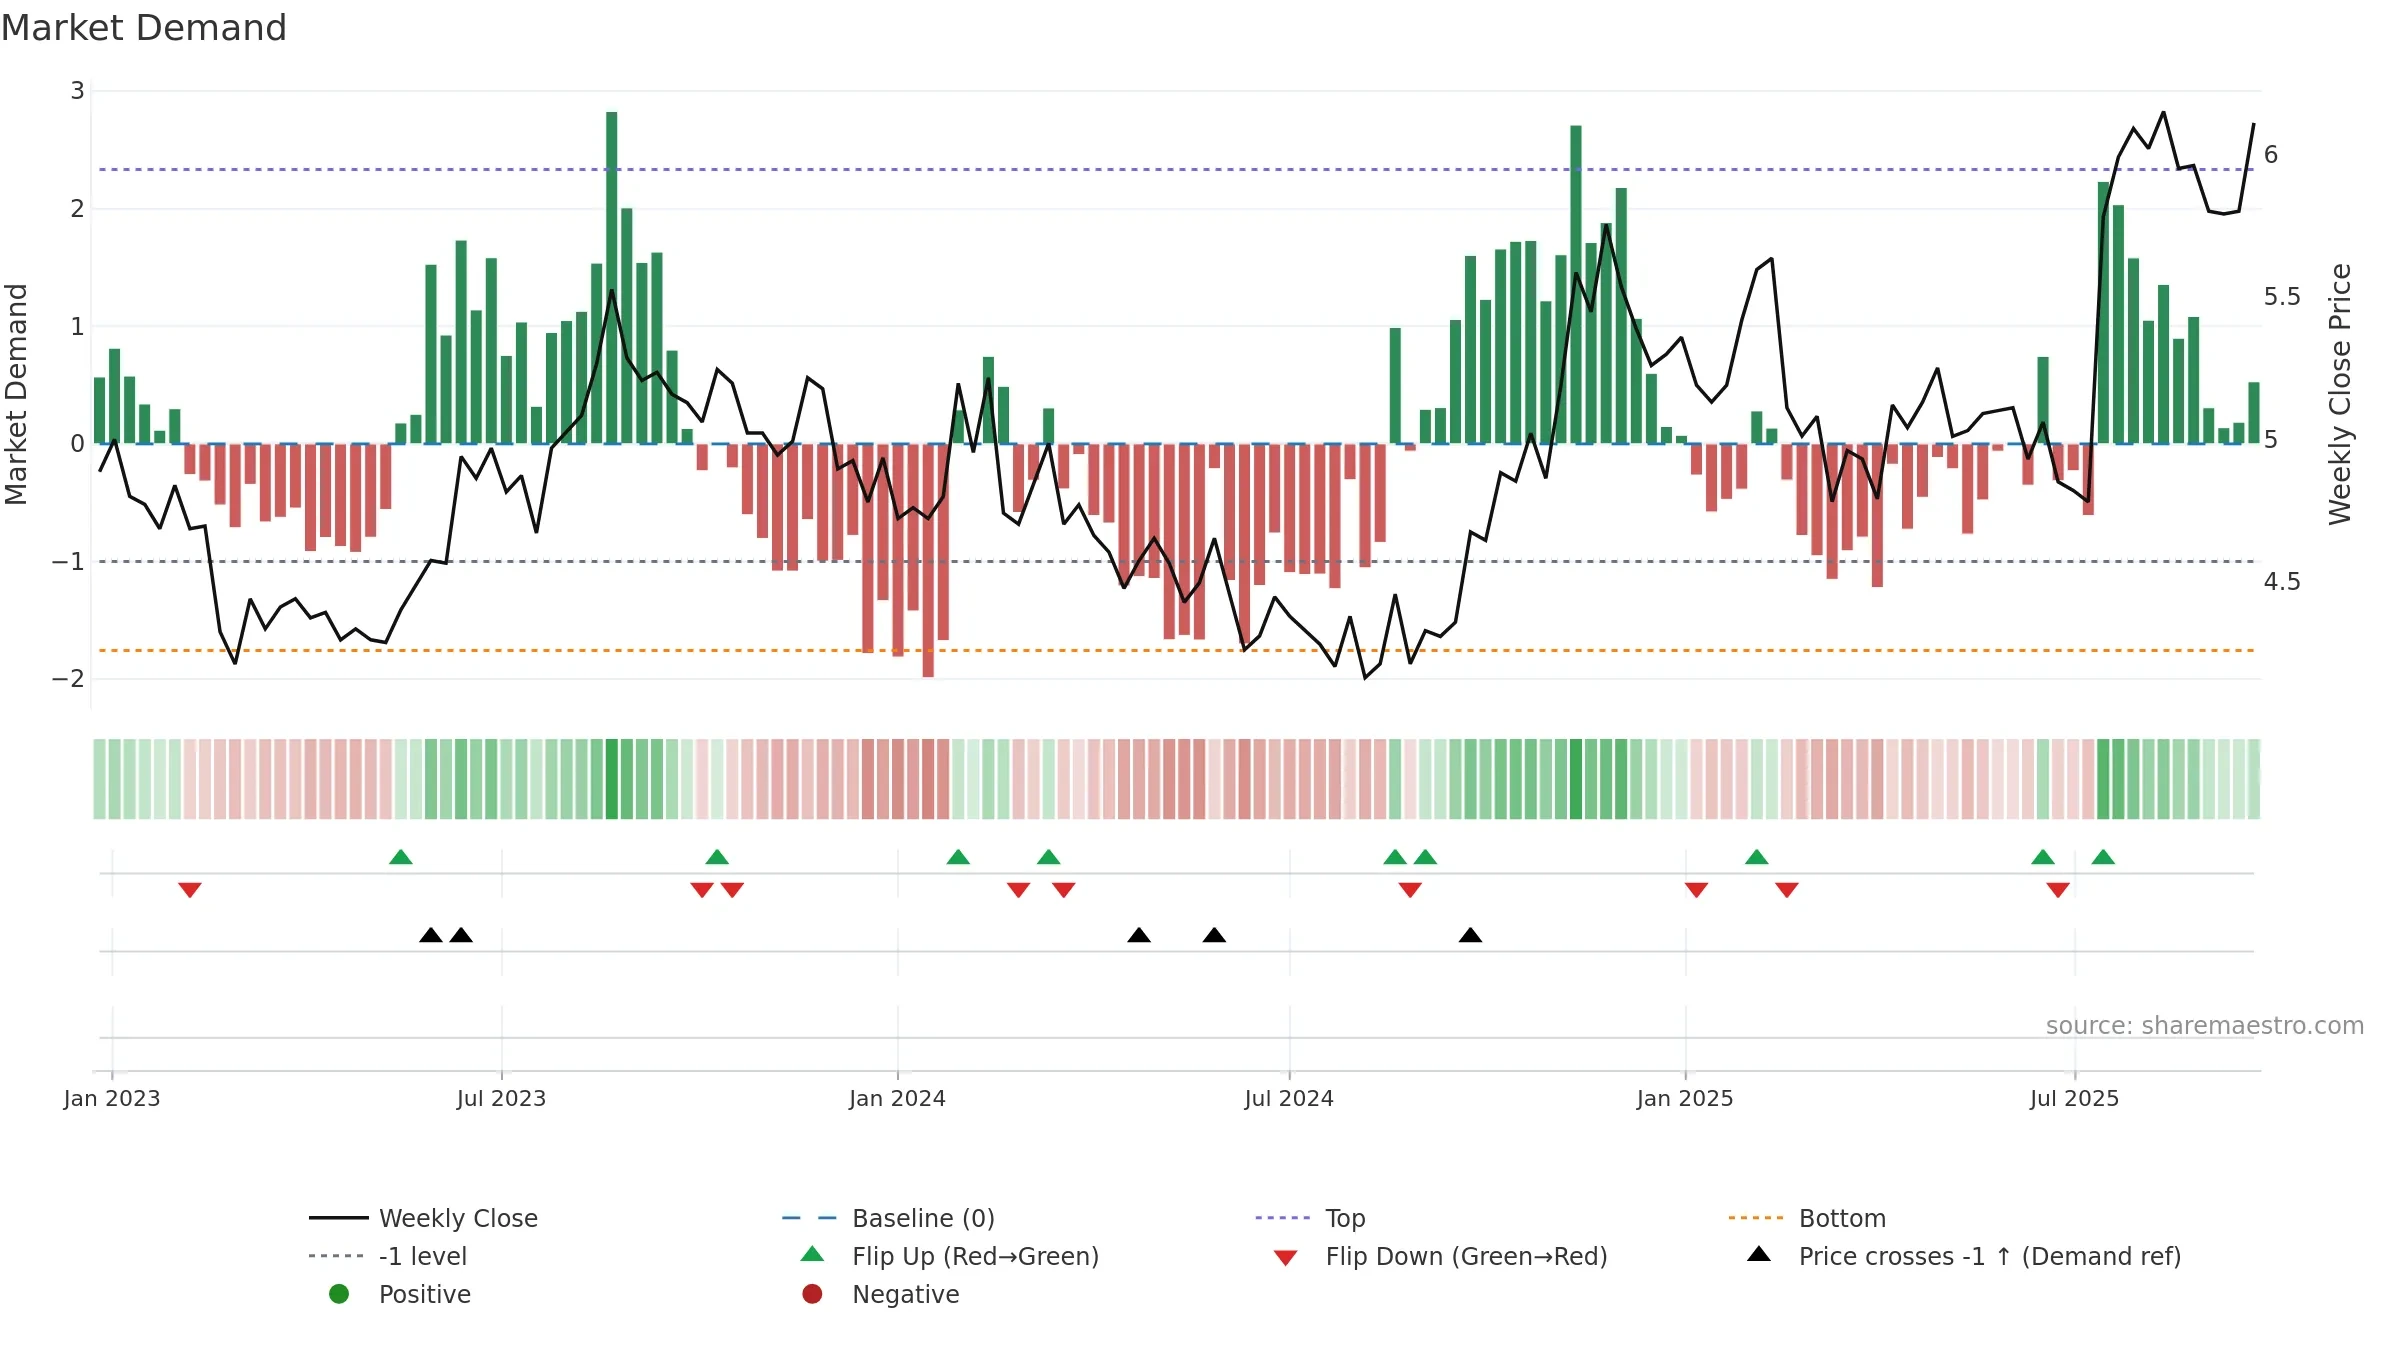This screenshot has height=1350, width=2400.
Task: Click the latest red flip-down triangle marker
Action: (2058, 890)
